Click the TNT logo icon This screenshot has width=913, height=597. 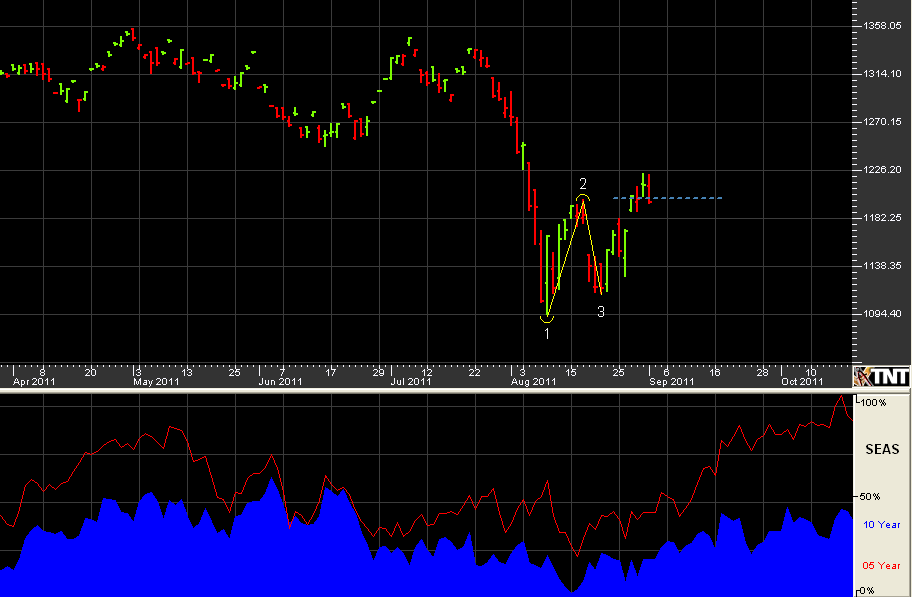pyautogui.click(x=881, y=377)
